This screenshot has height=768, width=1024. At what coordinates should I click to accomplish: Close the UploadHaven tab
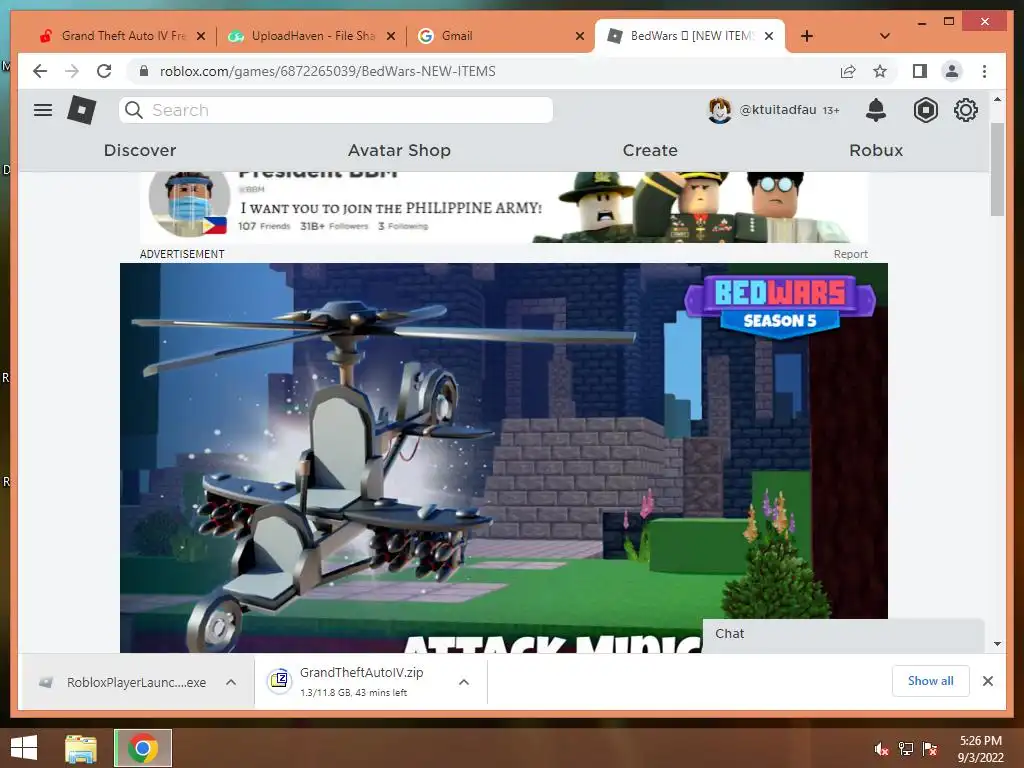pyautogui.click(x=391, y=36)
